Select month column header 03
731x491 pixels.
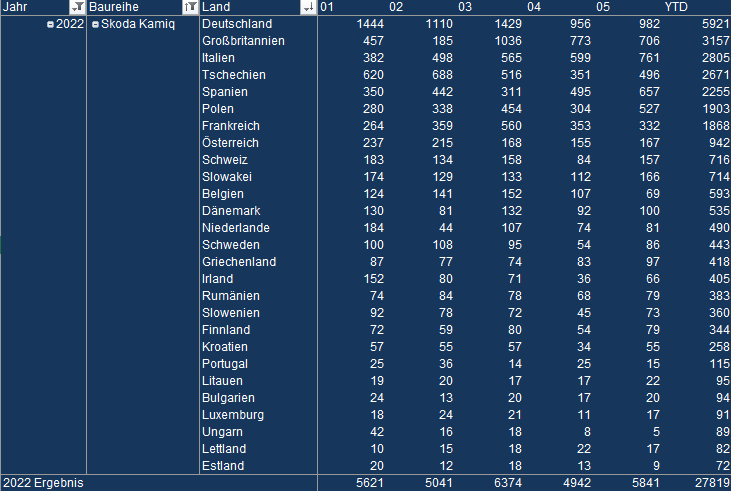[x=465, y=7]
